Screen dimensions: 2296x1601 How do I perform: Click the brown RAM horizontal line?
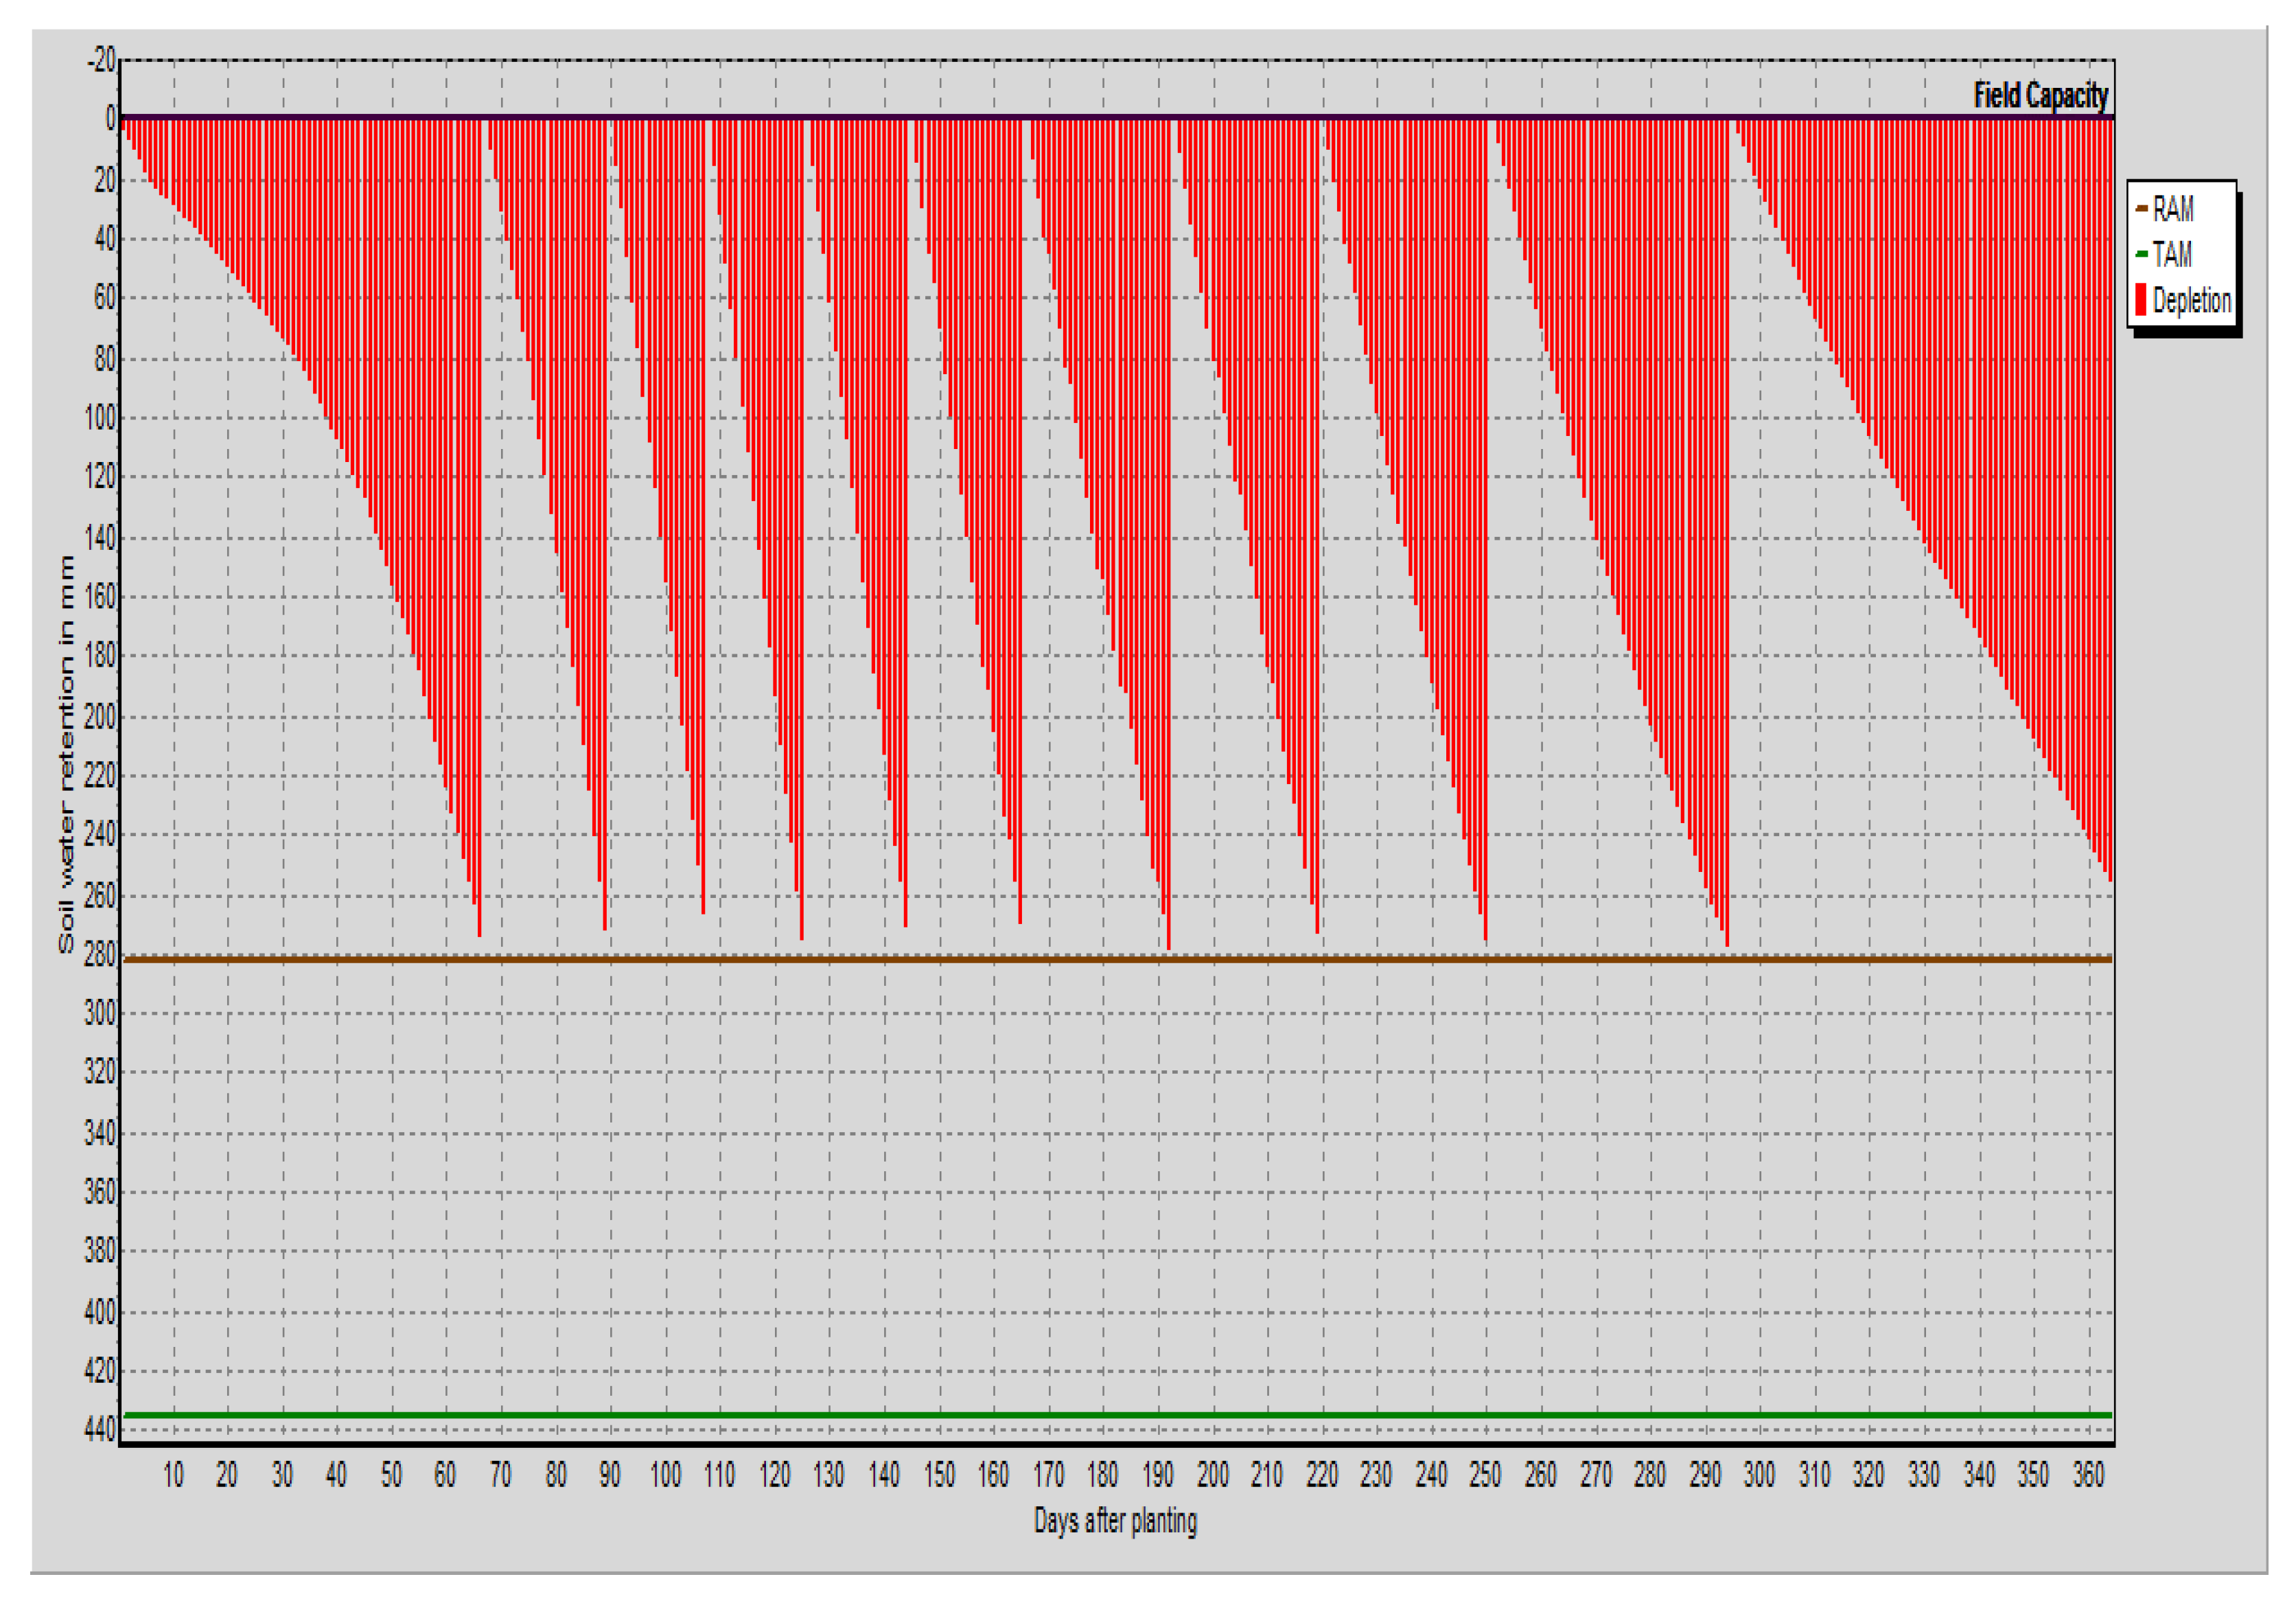pos(1100,959)
